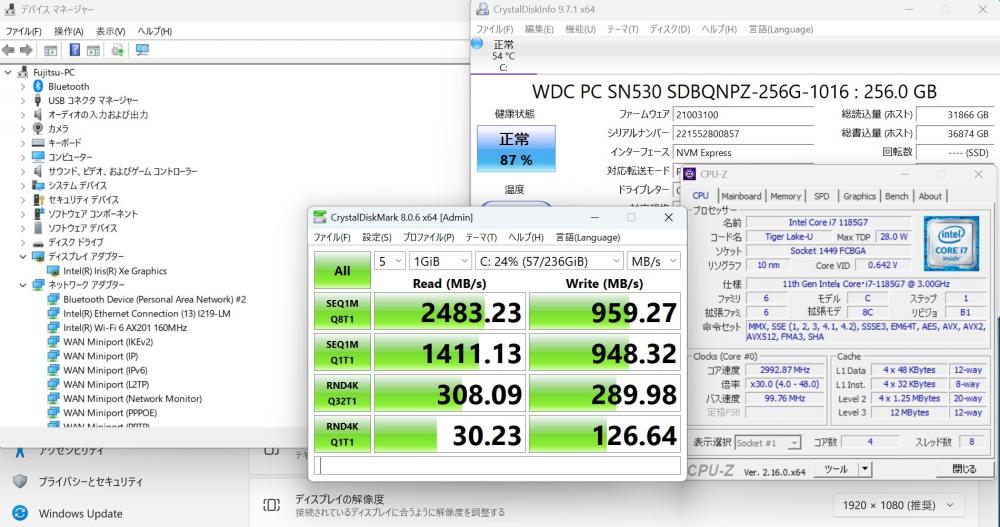Click the ネットワーク アダプター category icon
This screenshot has height=527, width=1000.
point(38,285)
